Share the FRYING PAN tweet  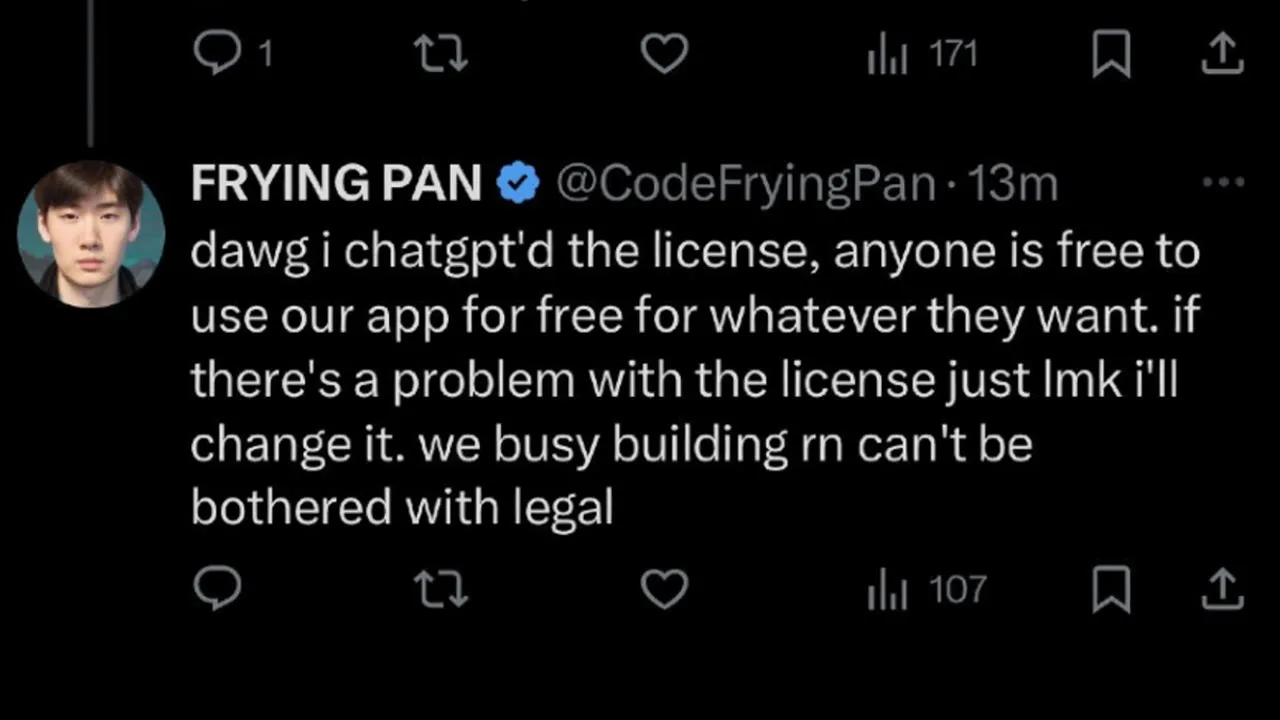tap(1221, 589)
